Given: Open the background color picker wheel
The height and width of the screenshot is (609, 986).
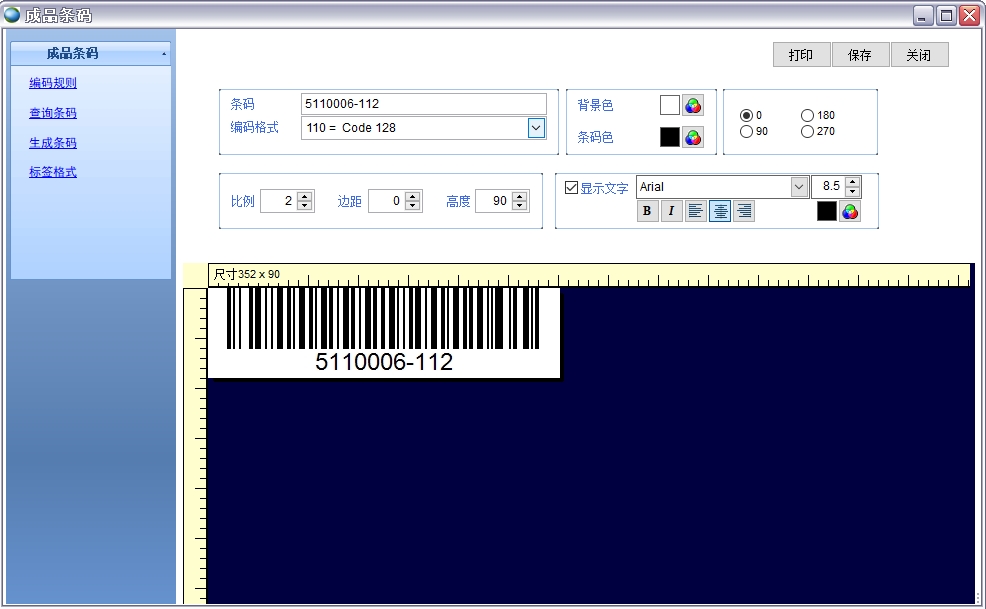Looking at the screenshot, I should tap(694, 106).
